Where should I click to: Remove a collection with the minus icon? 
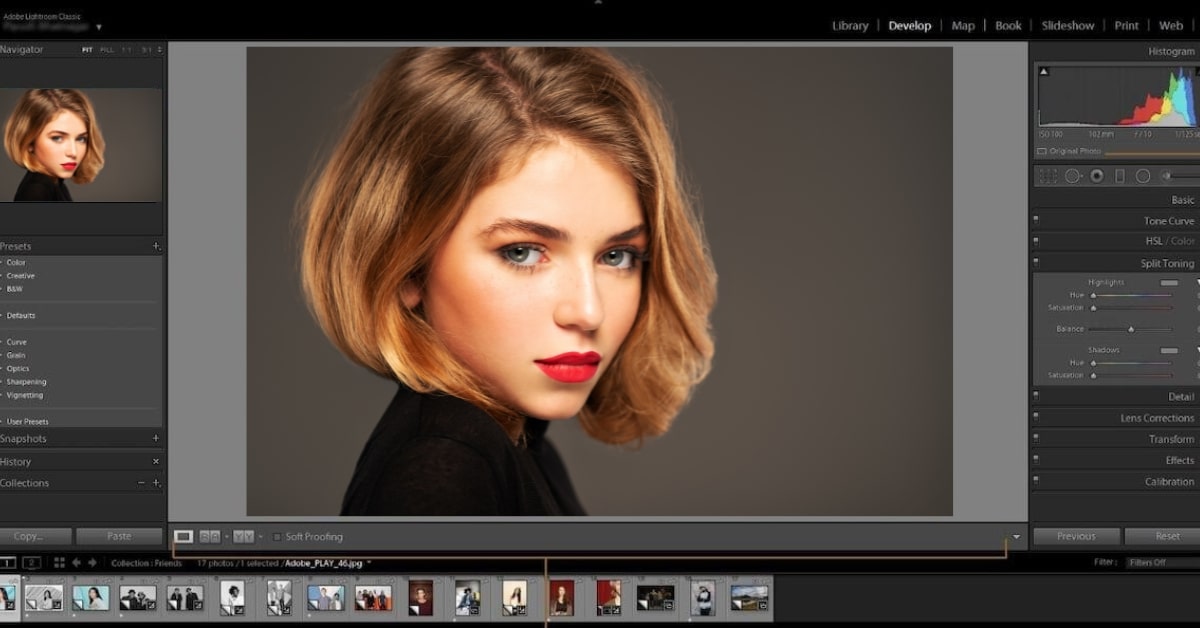tap(141, 483)
